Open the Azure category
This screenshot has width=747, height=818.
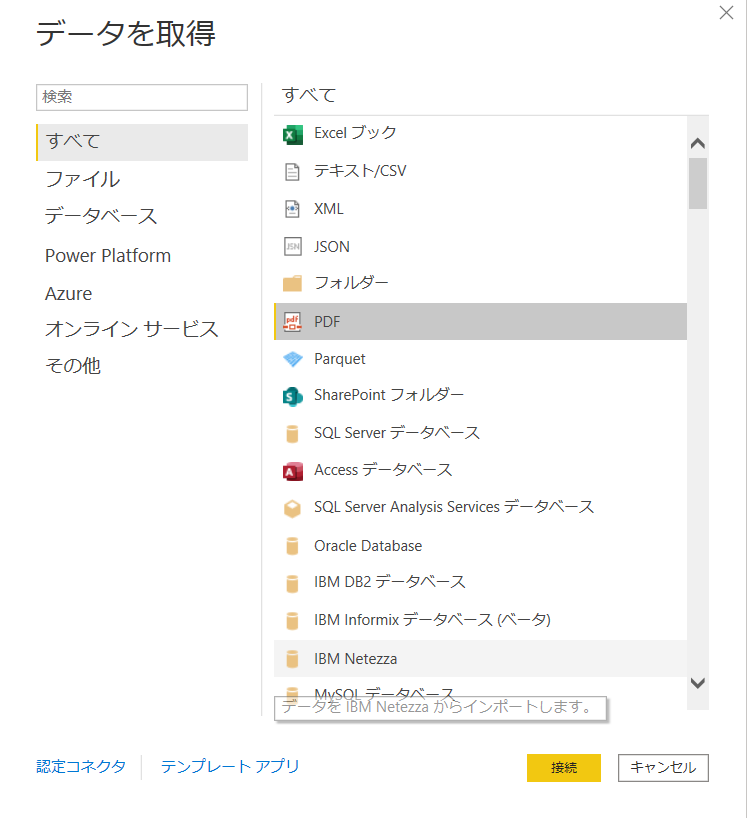click(68, 294)
